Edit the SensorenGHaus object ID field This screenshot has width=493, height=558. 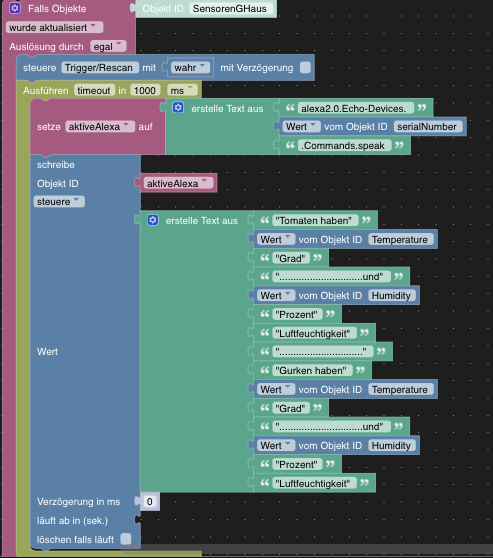click(x=230, y=9)
